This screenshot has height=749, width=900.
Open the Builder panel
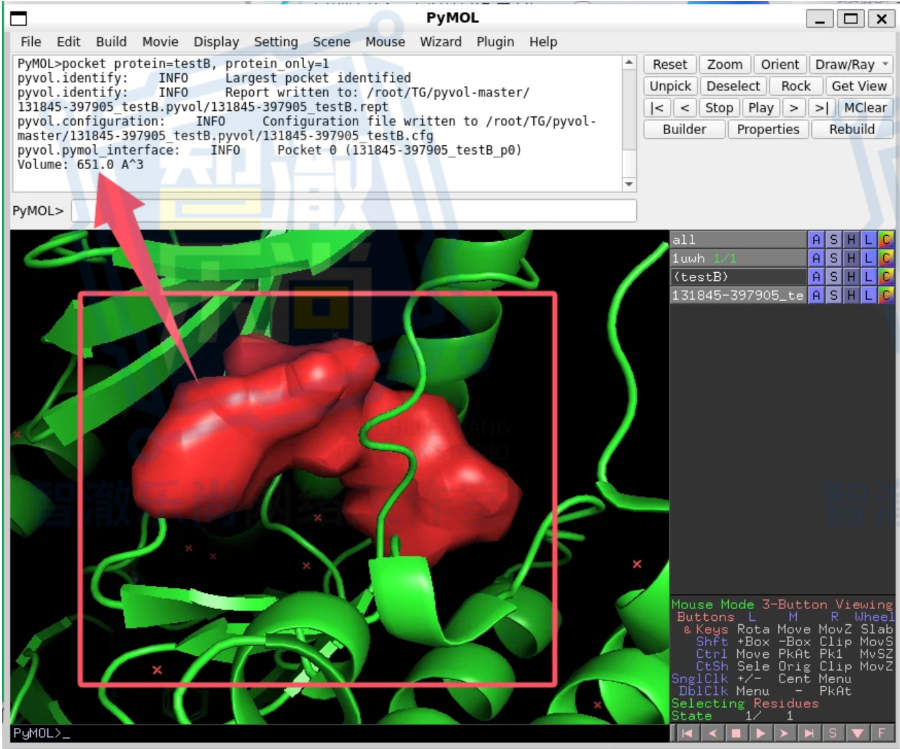[x=684, y=129]
